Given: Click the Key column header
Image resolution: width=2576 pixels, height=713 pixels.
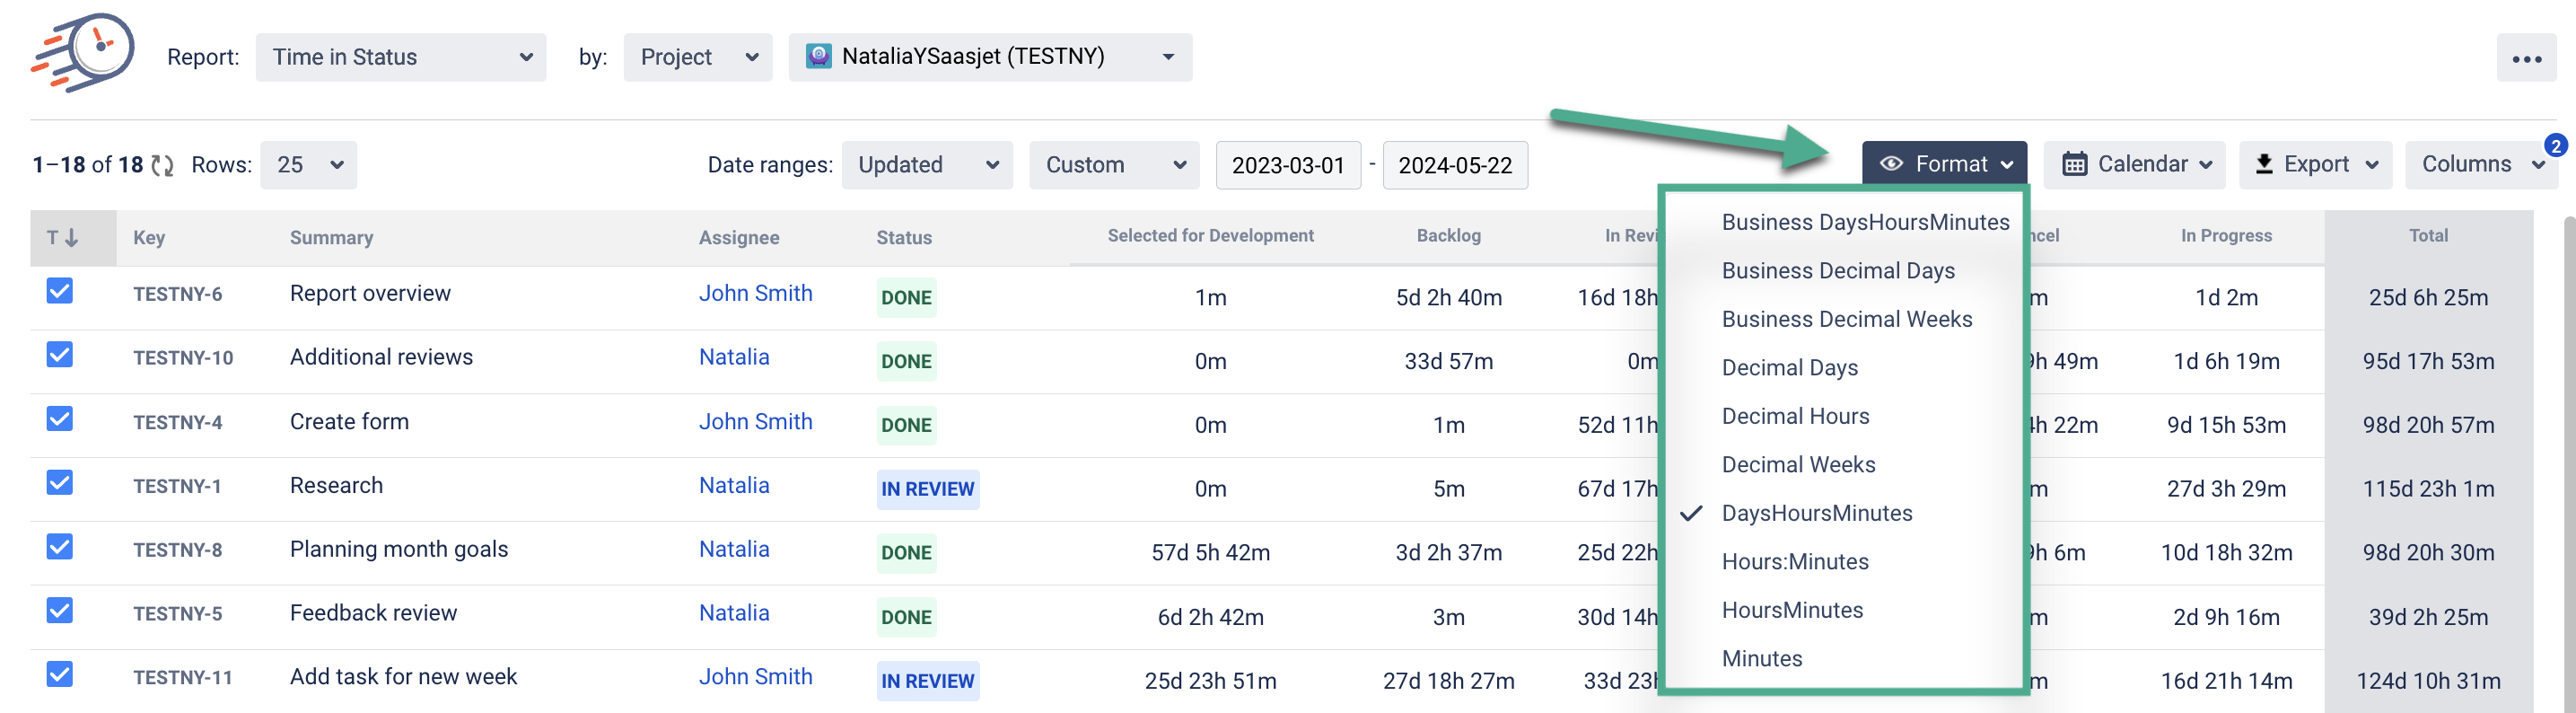Looking at the screenshot, I should (x=149, y=238).
